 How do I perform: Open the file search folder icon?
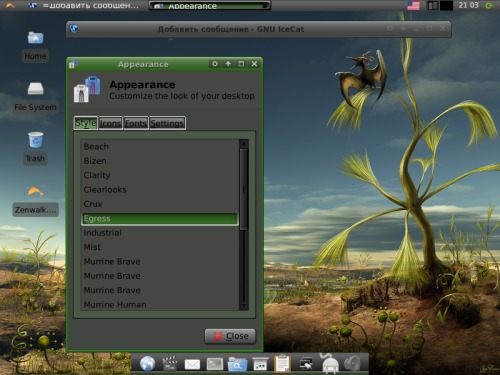click(x=237, y=364)
